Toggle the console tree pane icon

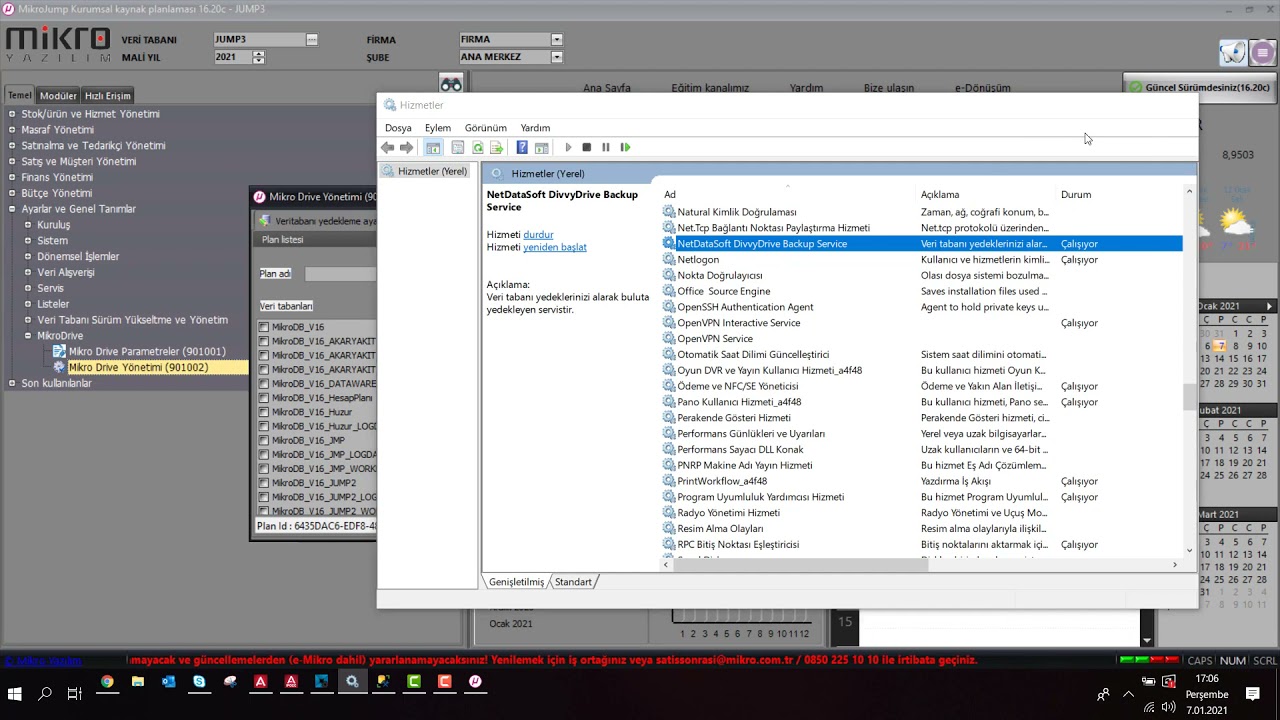433,147
